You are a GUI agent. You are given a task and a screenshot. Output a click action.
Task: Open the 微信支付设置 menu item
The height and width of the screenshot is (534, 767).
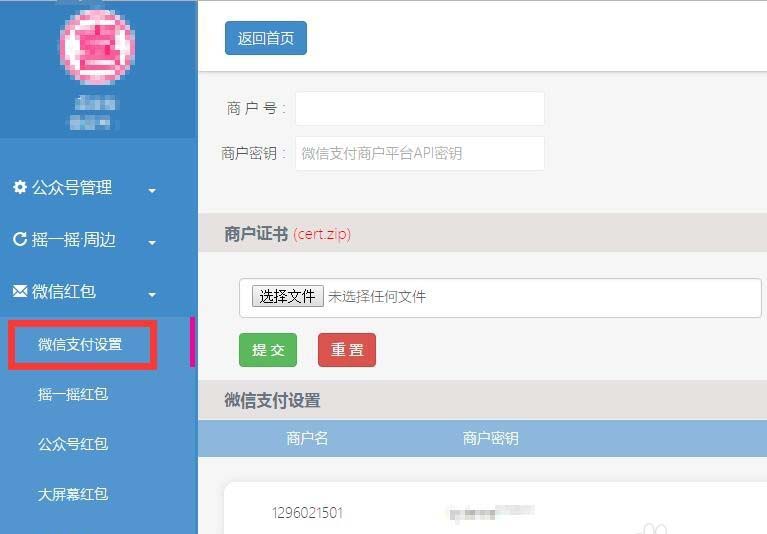80,344
